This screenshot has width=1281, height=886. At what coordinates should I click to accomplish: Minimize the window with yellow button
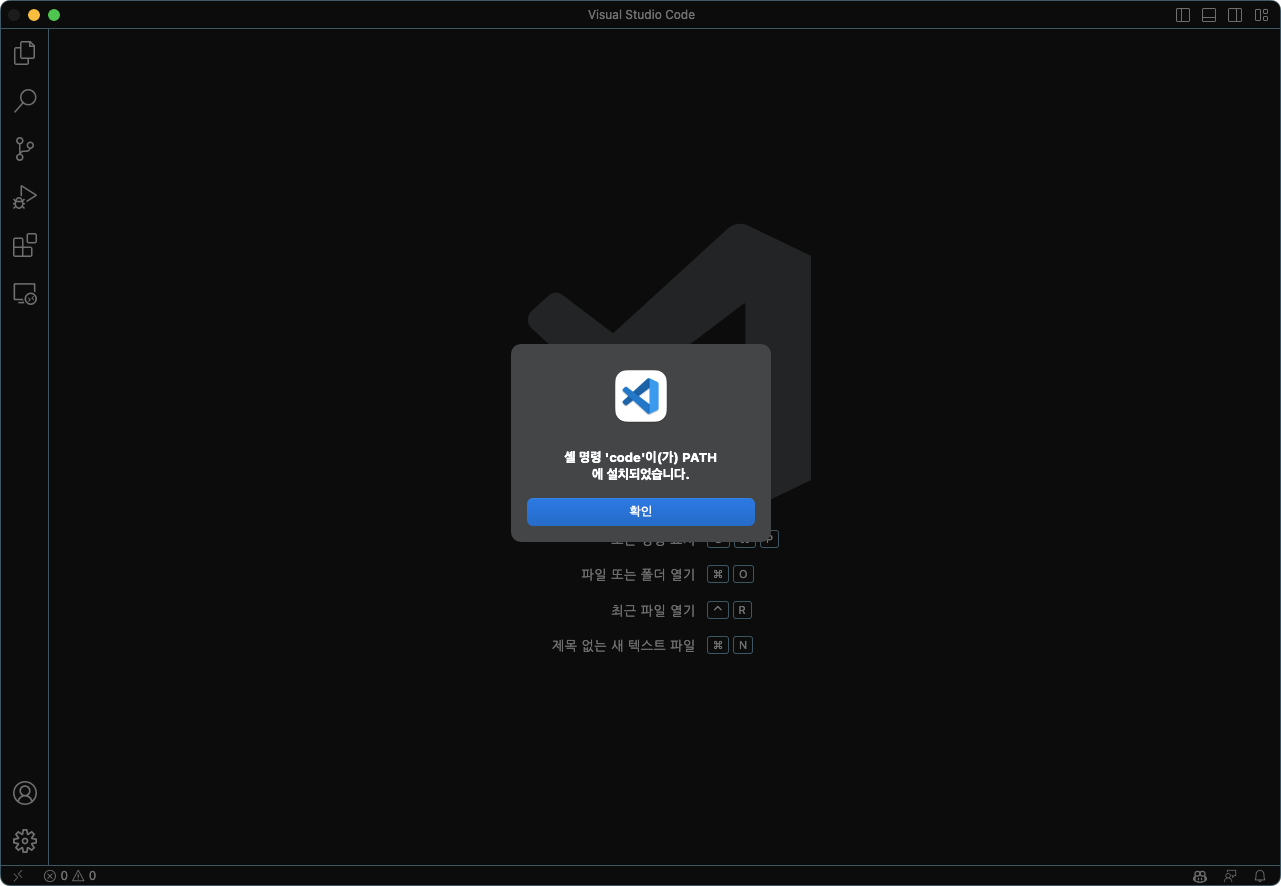point(34,15)
